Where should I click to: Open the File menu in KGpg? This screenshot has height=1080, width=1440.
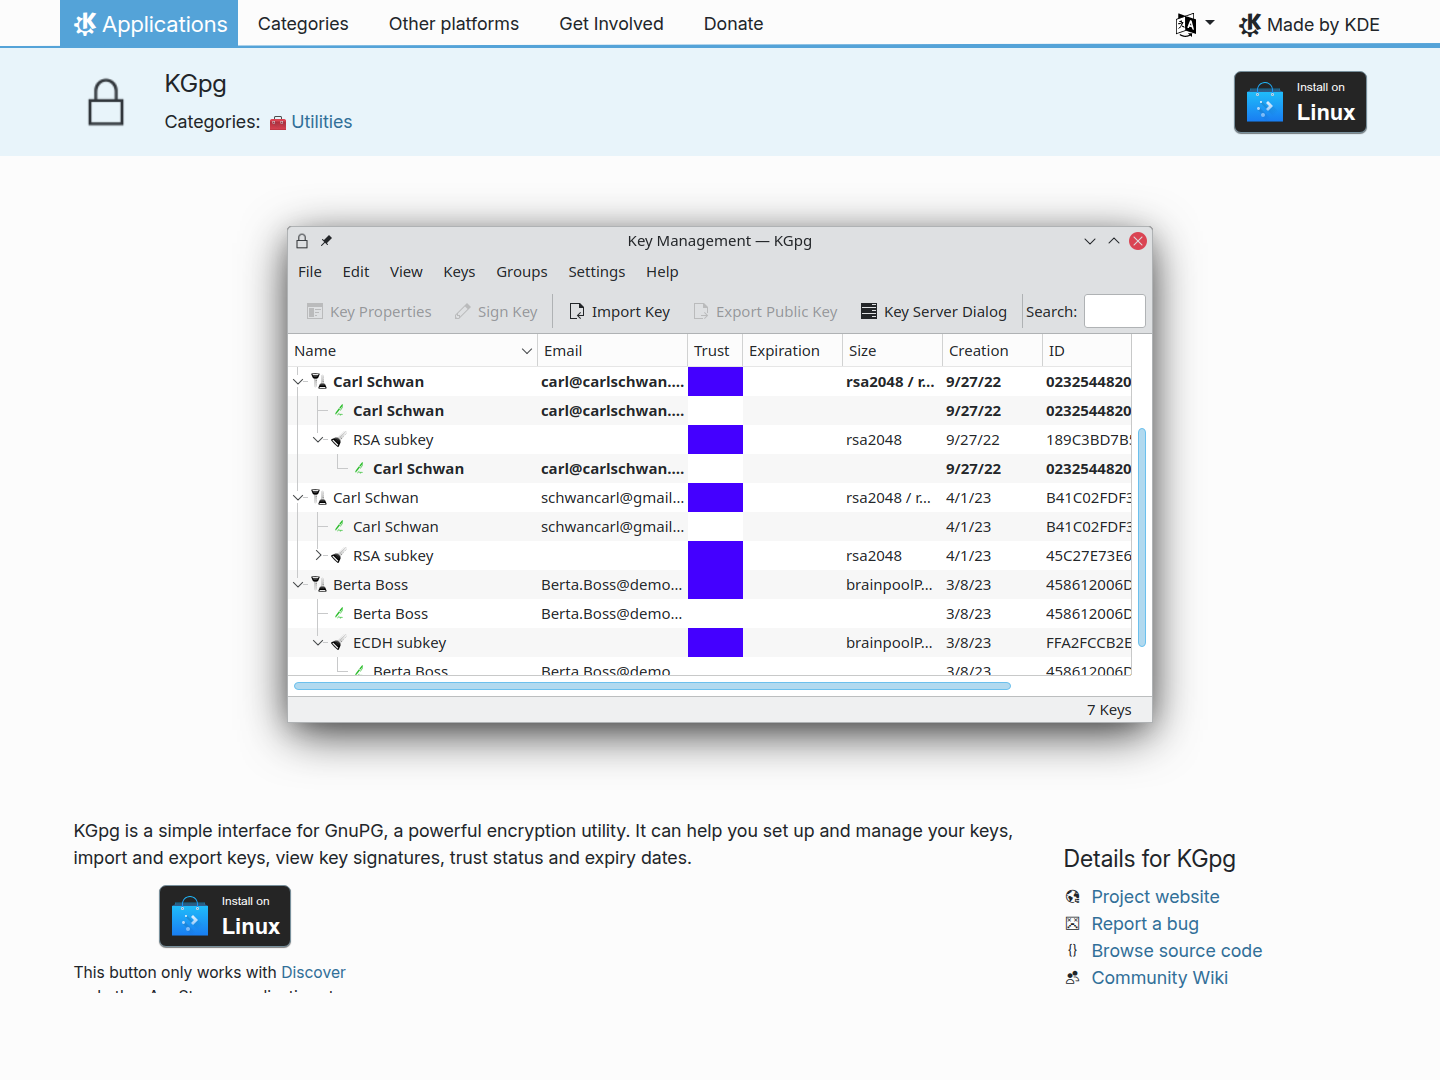pos(310,272)
